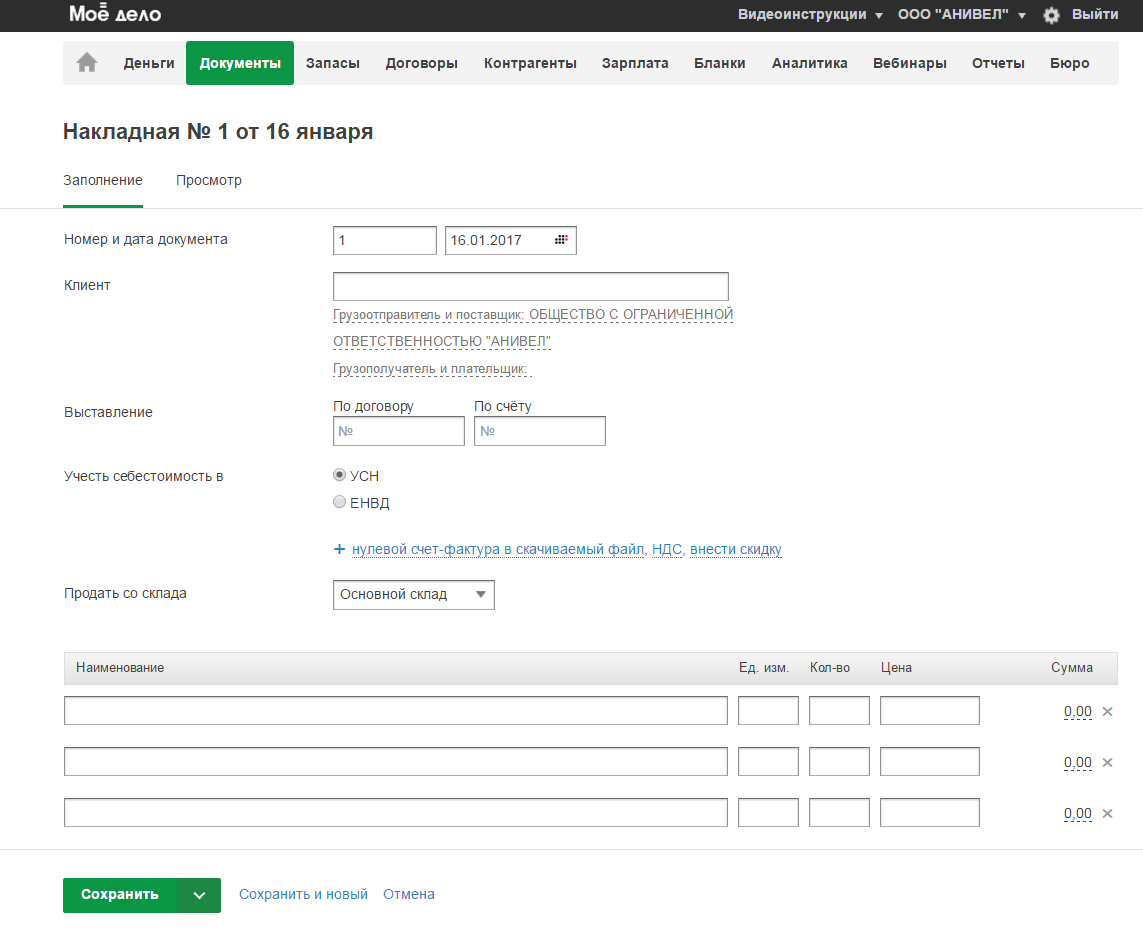Open the ООО "АНИВЕЛ" company dropdown
The image size is (1143, 934).
tap(961, 15)
